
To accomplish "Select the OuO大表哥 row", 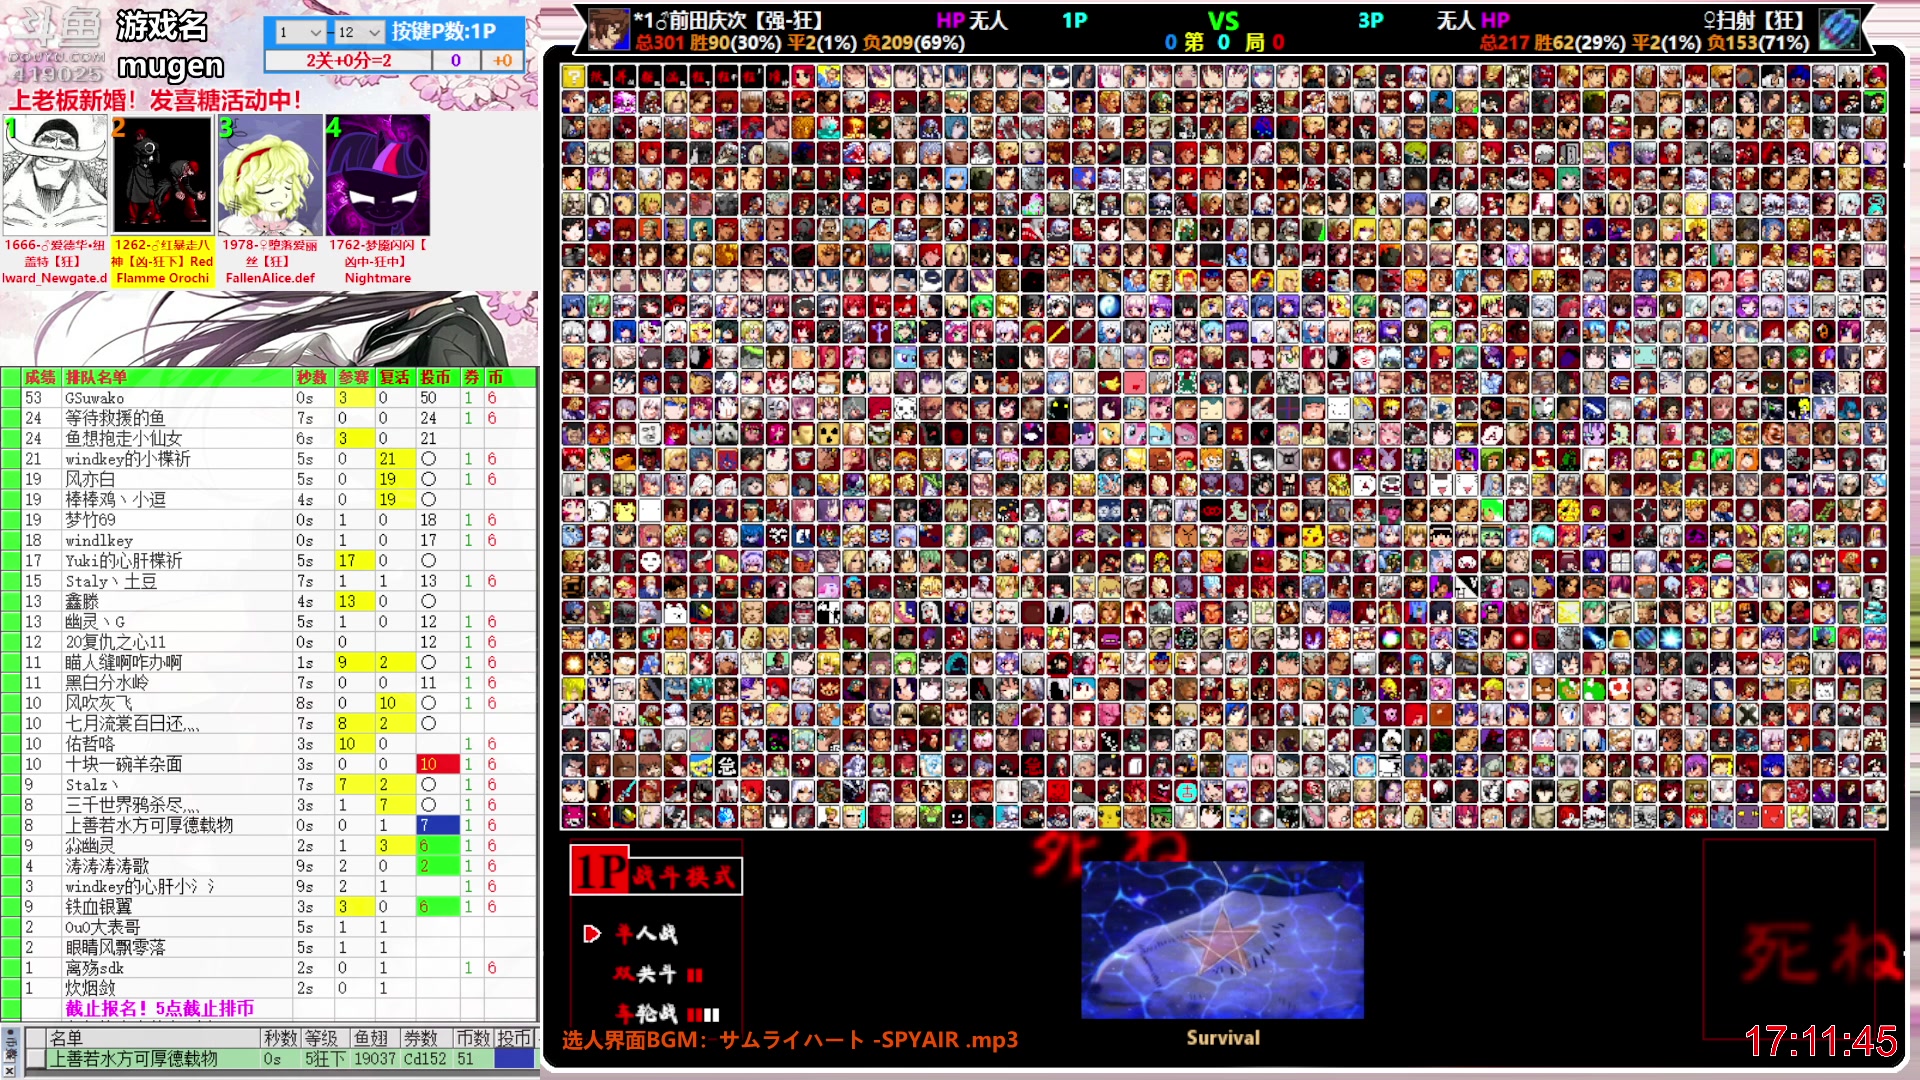I will coord(270,927).
